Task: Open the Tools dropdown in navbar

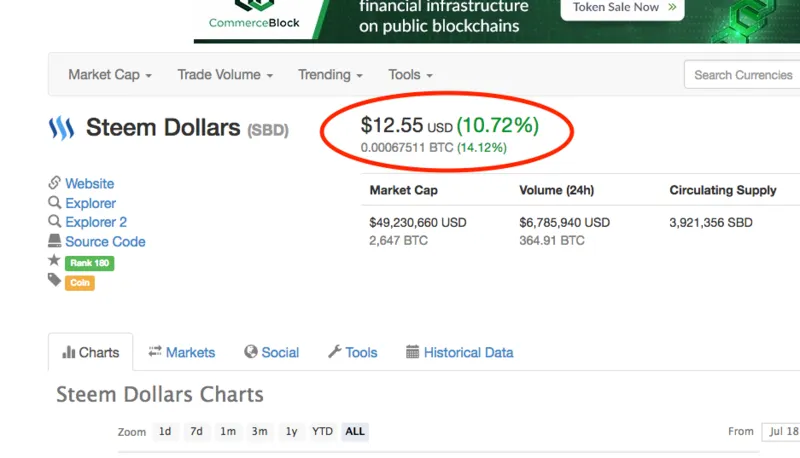Action: [x=410, y=75]
